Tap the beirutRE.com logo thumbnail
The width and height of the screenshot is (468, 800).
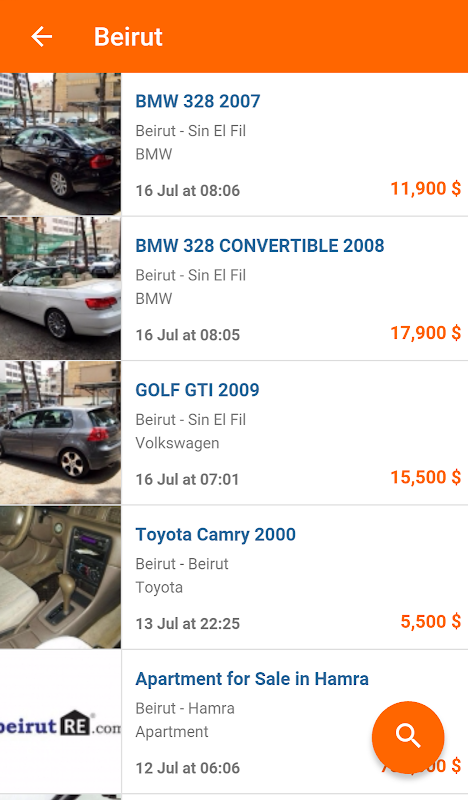[x=60, y=721]
